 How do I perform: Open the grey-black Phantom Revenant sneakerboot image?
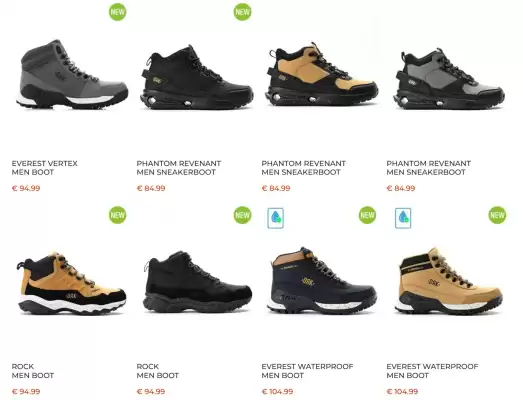coord(449,79)
